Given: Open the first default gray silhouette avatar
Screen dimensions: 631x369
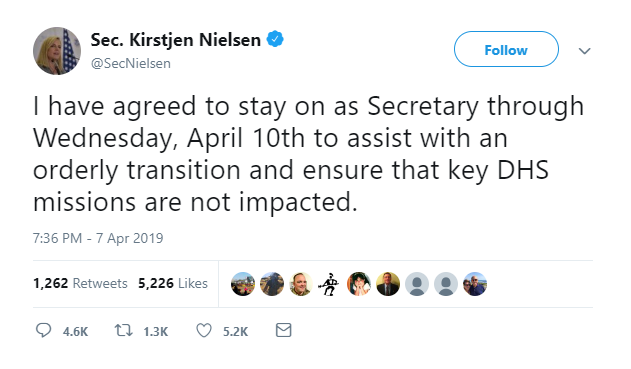Looking at the screenshot, I should tap(417, 284).
